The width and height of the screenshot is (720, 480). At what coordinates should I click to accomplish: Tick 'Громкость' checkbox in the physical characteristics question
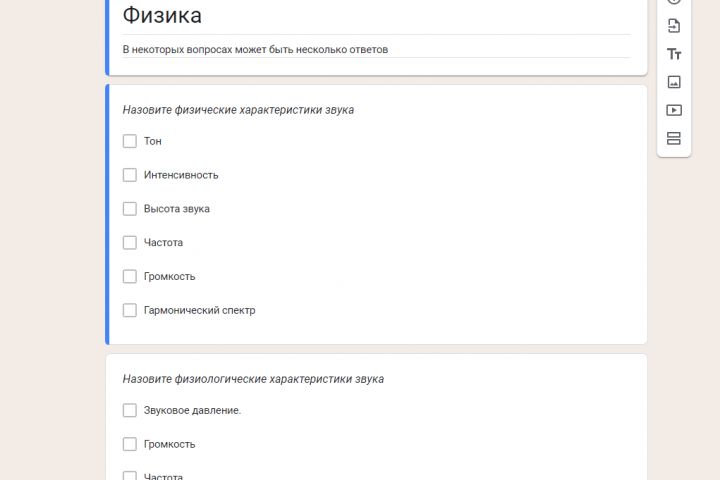[x=130, y=276]
